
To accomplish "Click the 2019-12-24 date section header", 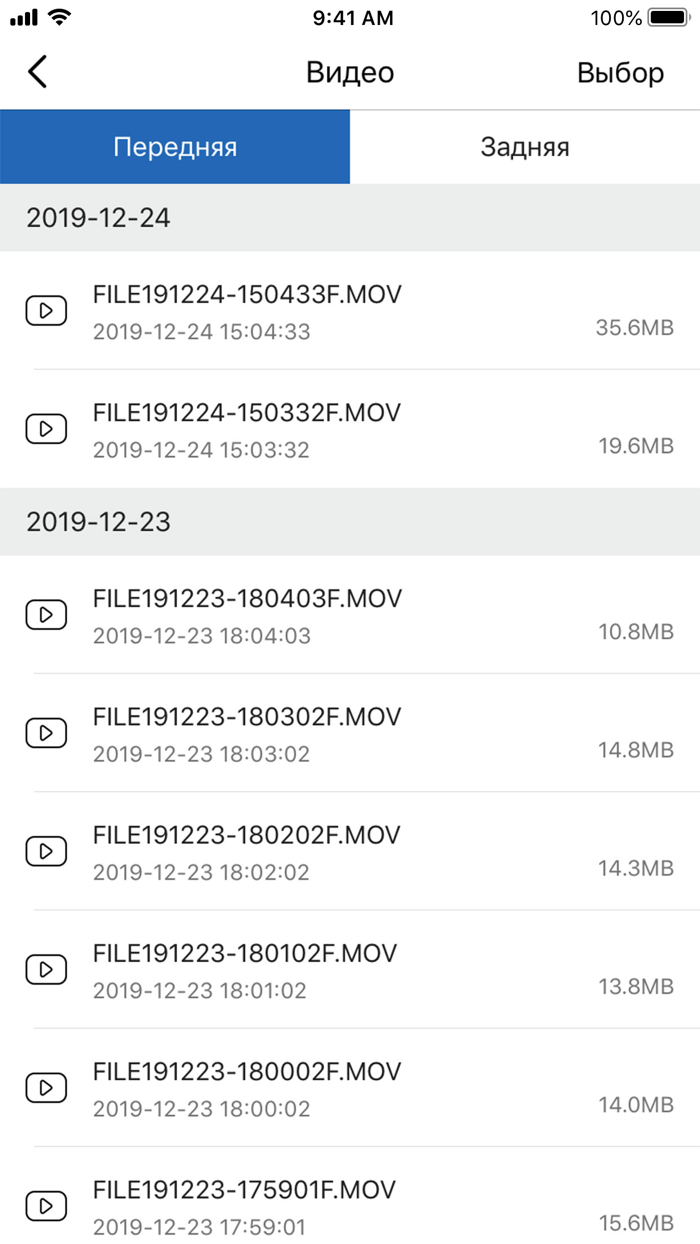I will pos(98,218).
